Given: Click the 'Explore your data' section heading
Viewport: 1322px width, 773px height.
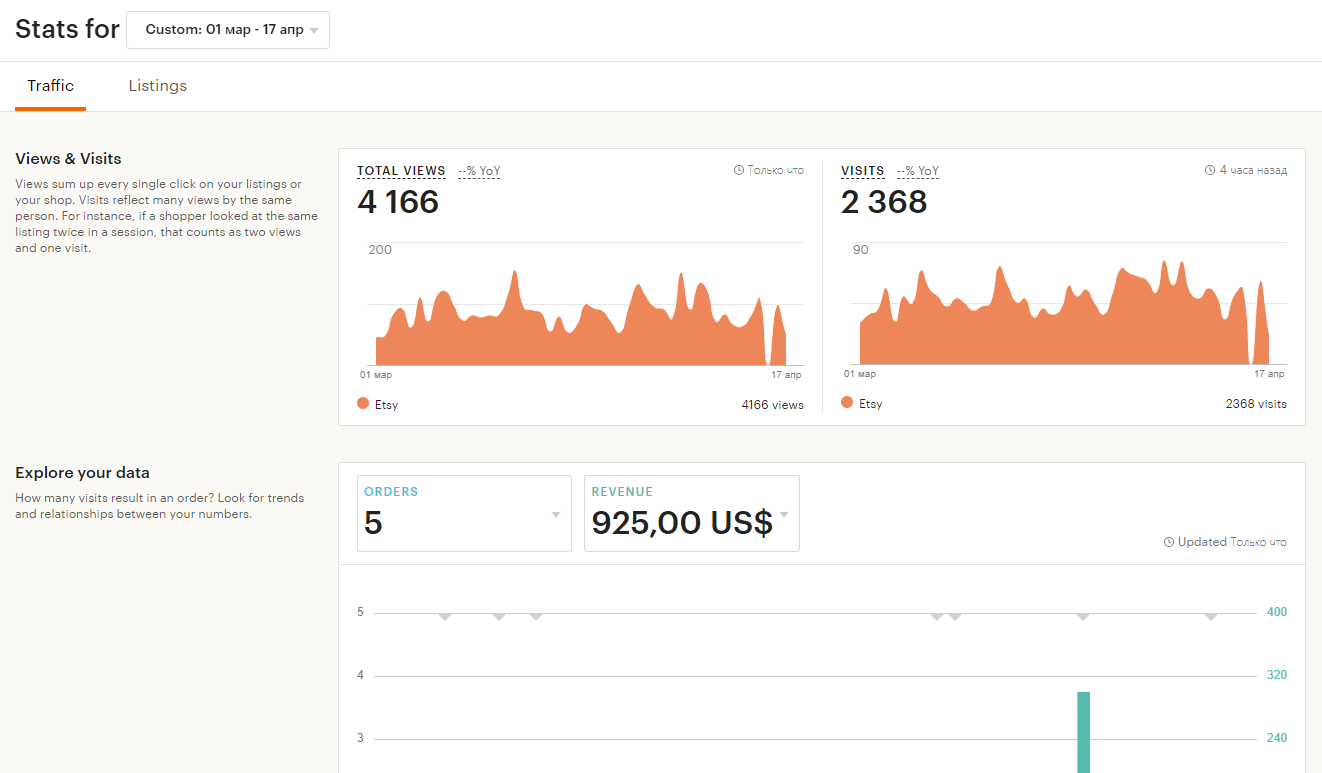Looking at the screenshot, I should pos(82,473).
